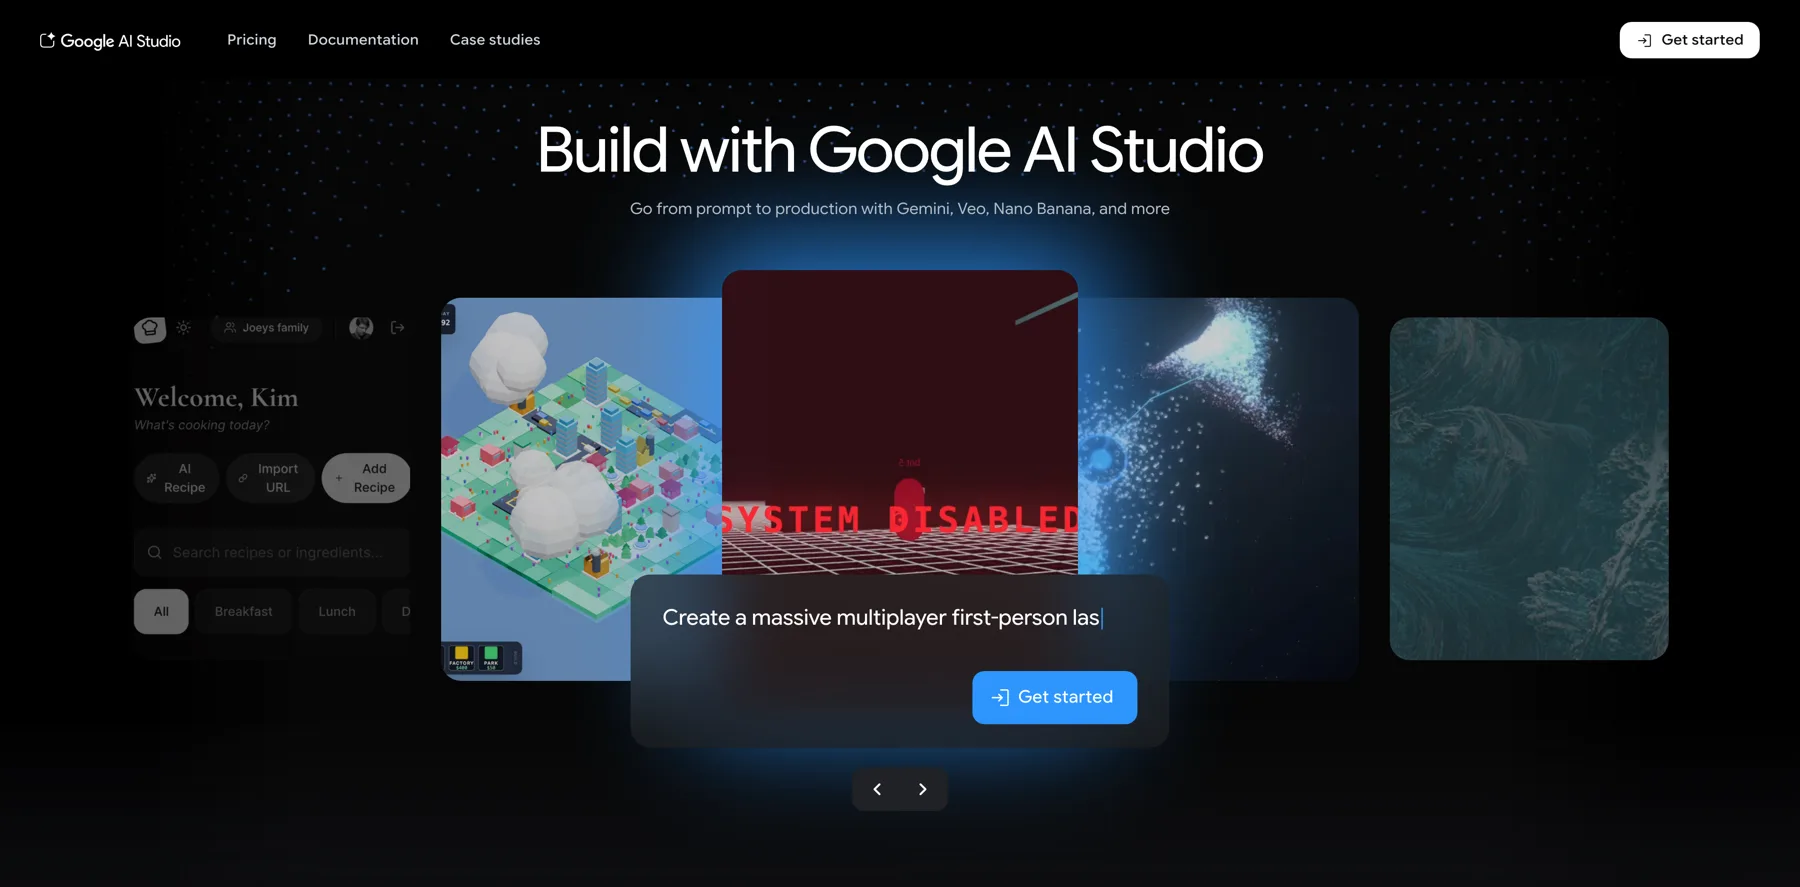1800x887 pixels.
Task: Click the white Get started button in header
Action: (1689, 40)
